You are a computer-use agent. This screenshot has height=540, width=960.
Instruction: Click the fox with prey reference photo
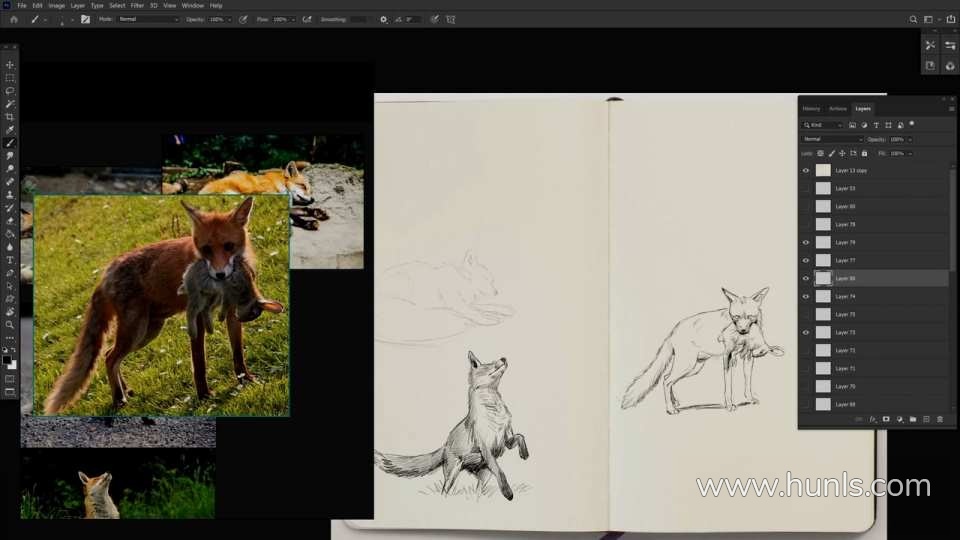(x=161, y=305)
